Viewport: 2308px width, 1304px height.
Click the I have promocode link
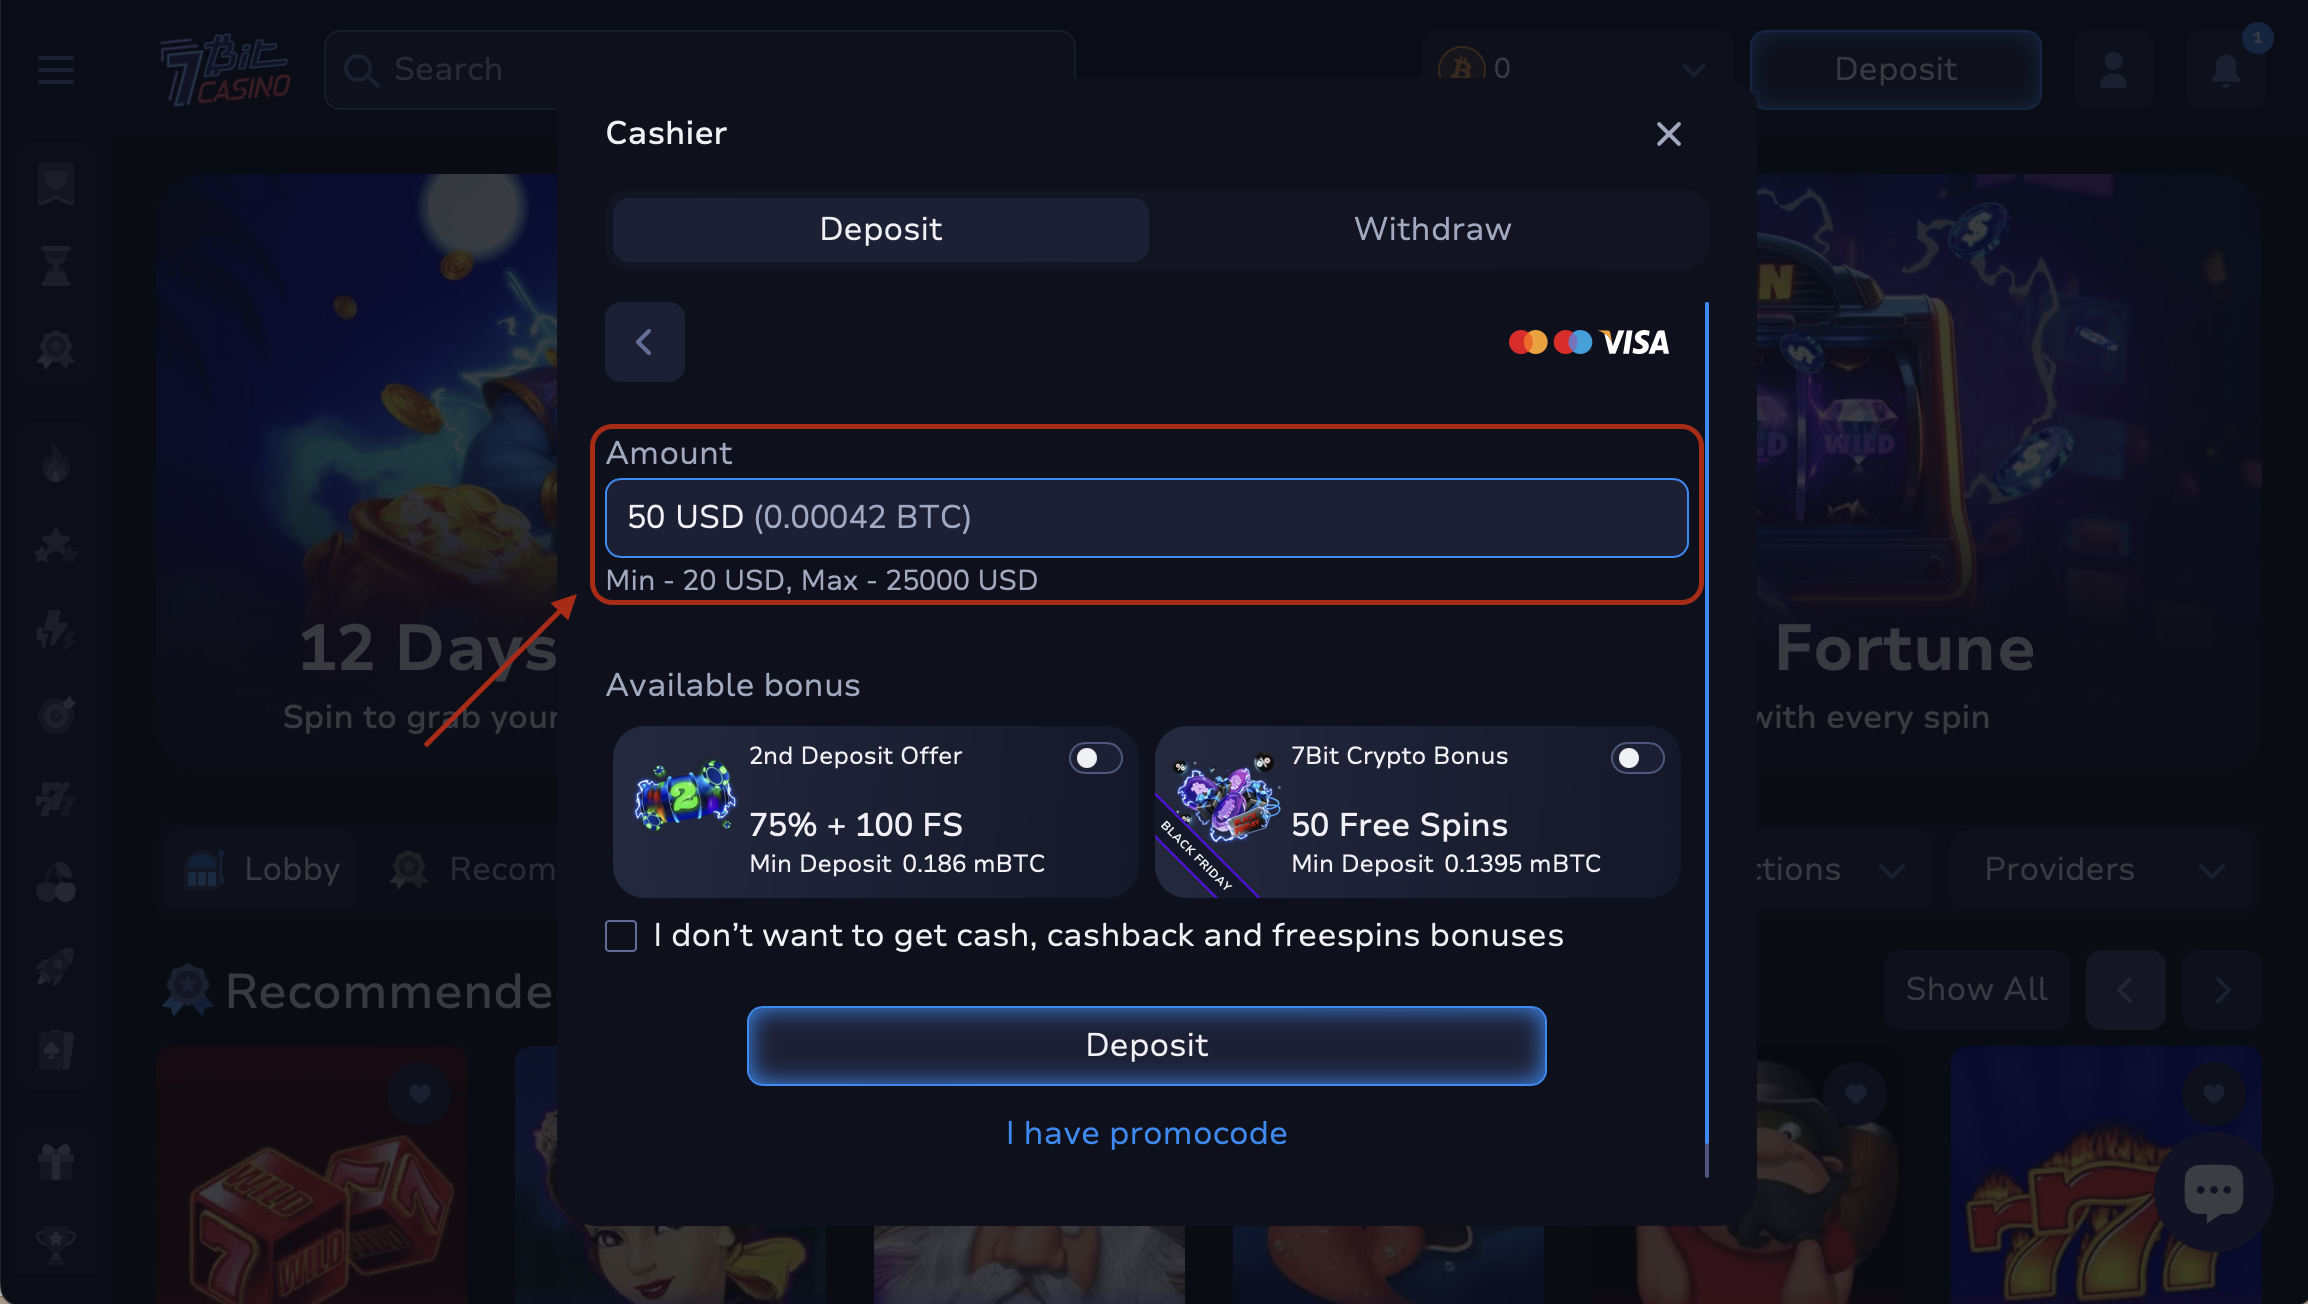click(1147, 1133)
